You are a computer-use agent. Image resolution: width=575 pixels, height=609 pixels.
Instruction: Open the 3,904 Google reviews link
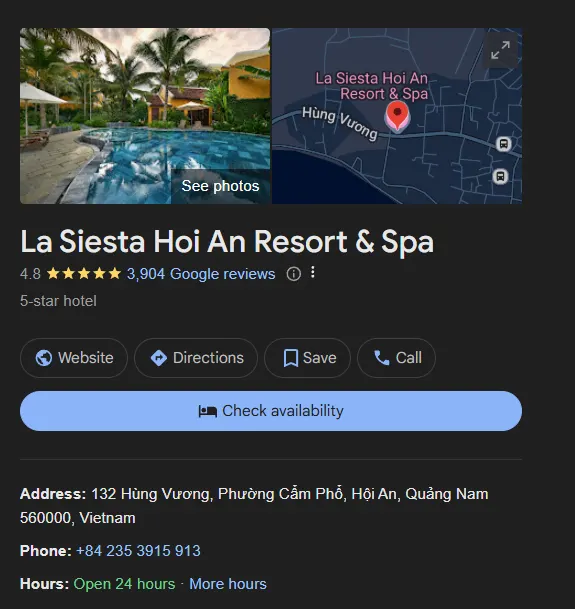[x=201, y=274]
